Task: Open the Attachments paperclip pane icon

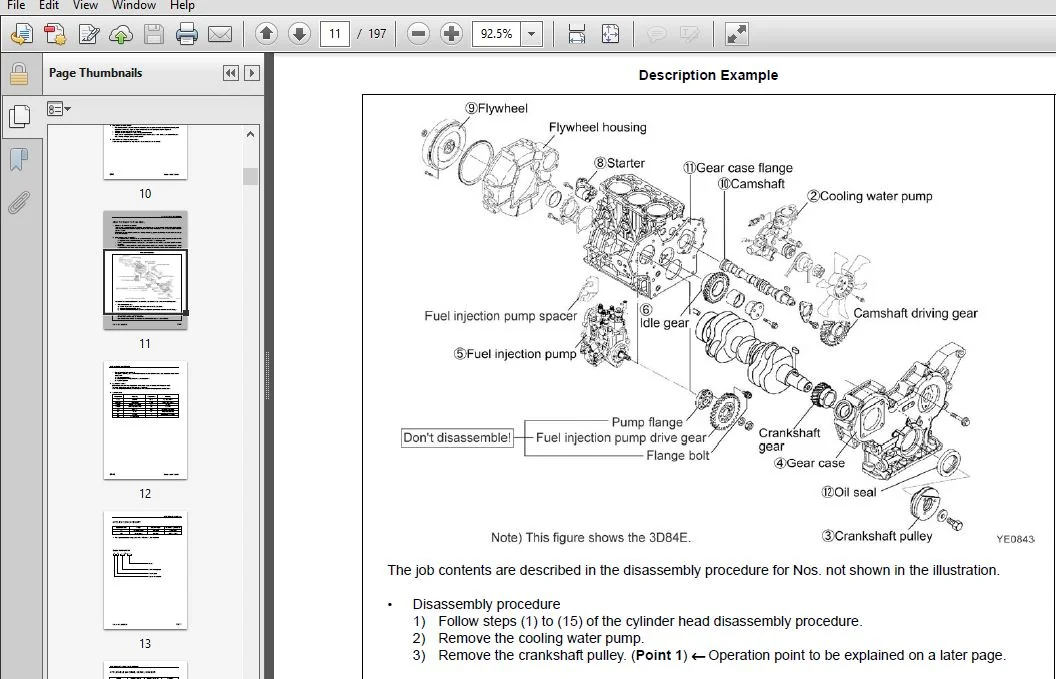Action: [19, 201]
